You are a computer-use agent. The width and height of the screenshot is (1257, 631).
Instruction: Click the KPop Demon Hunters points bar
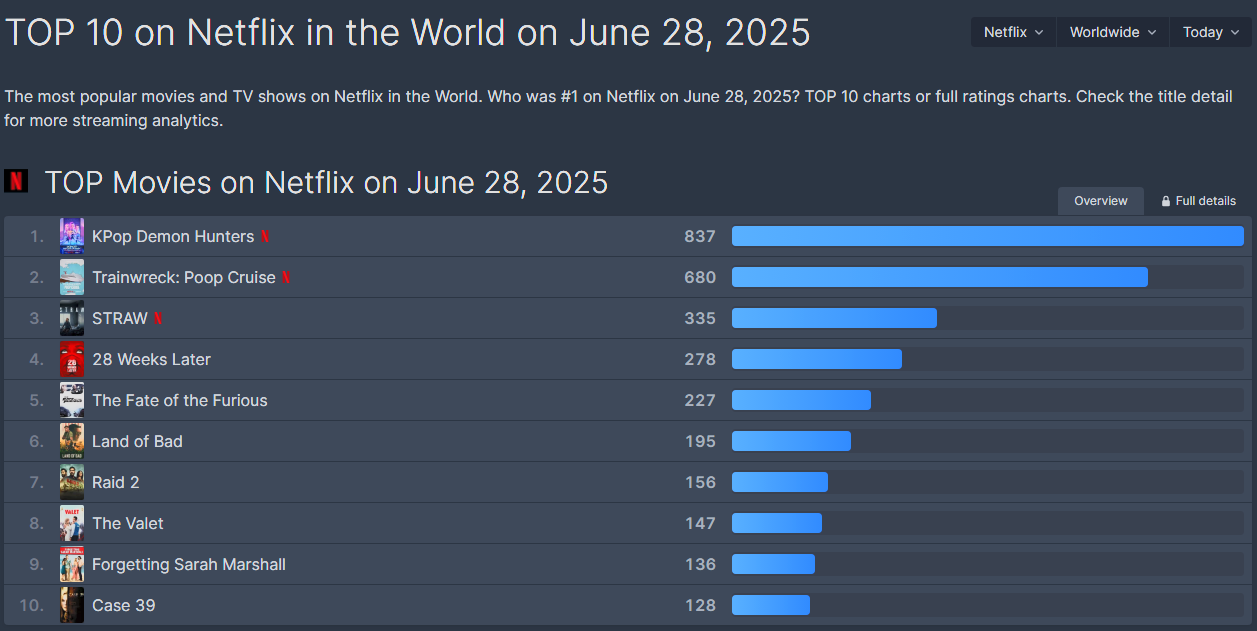click(988, 236)
